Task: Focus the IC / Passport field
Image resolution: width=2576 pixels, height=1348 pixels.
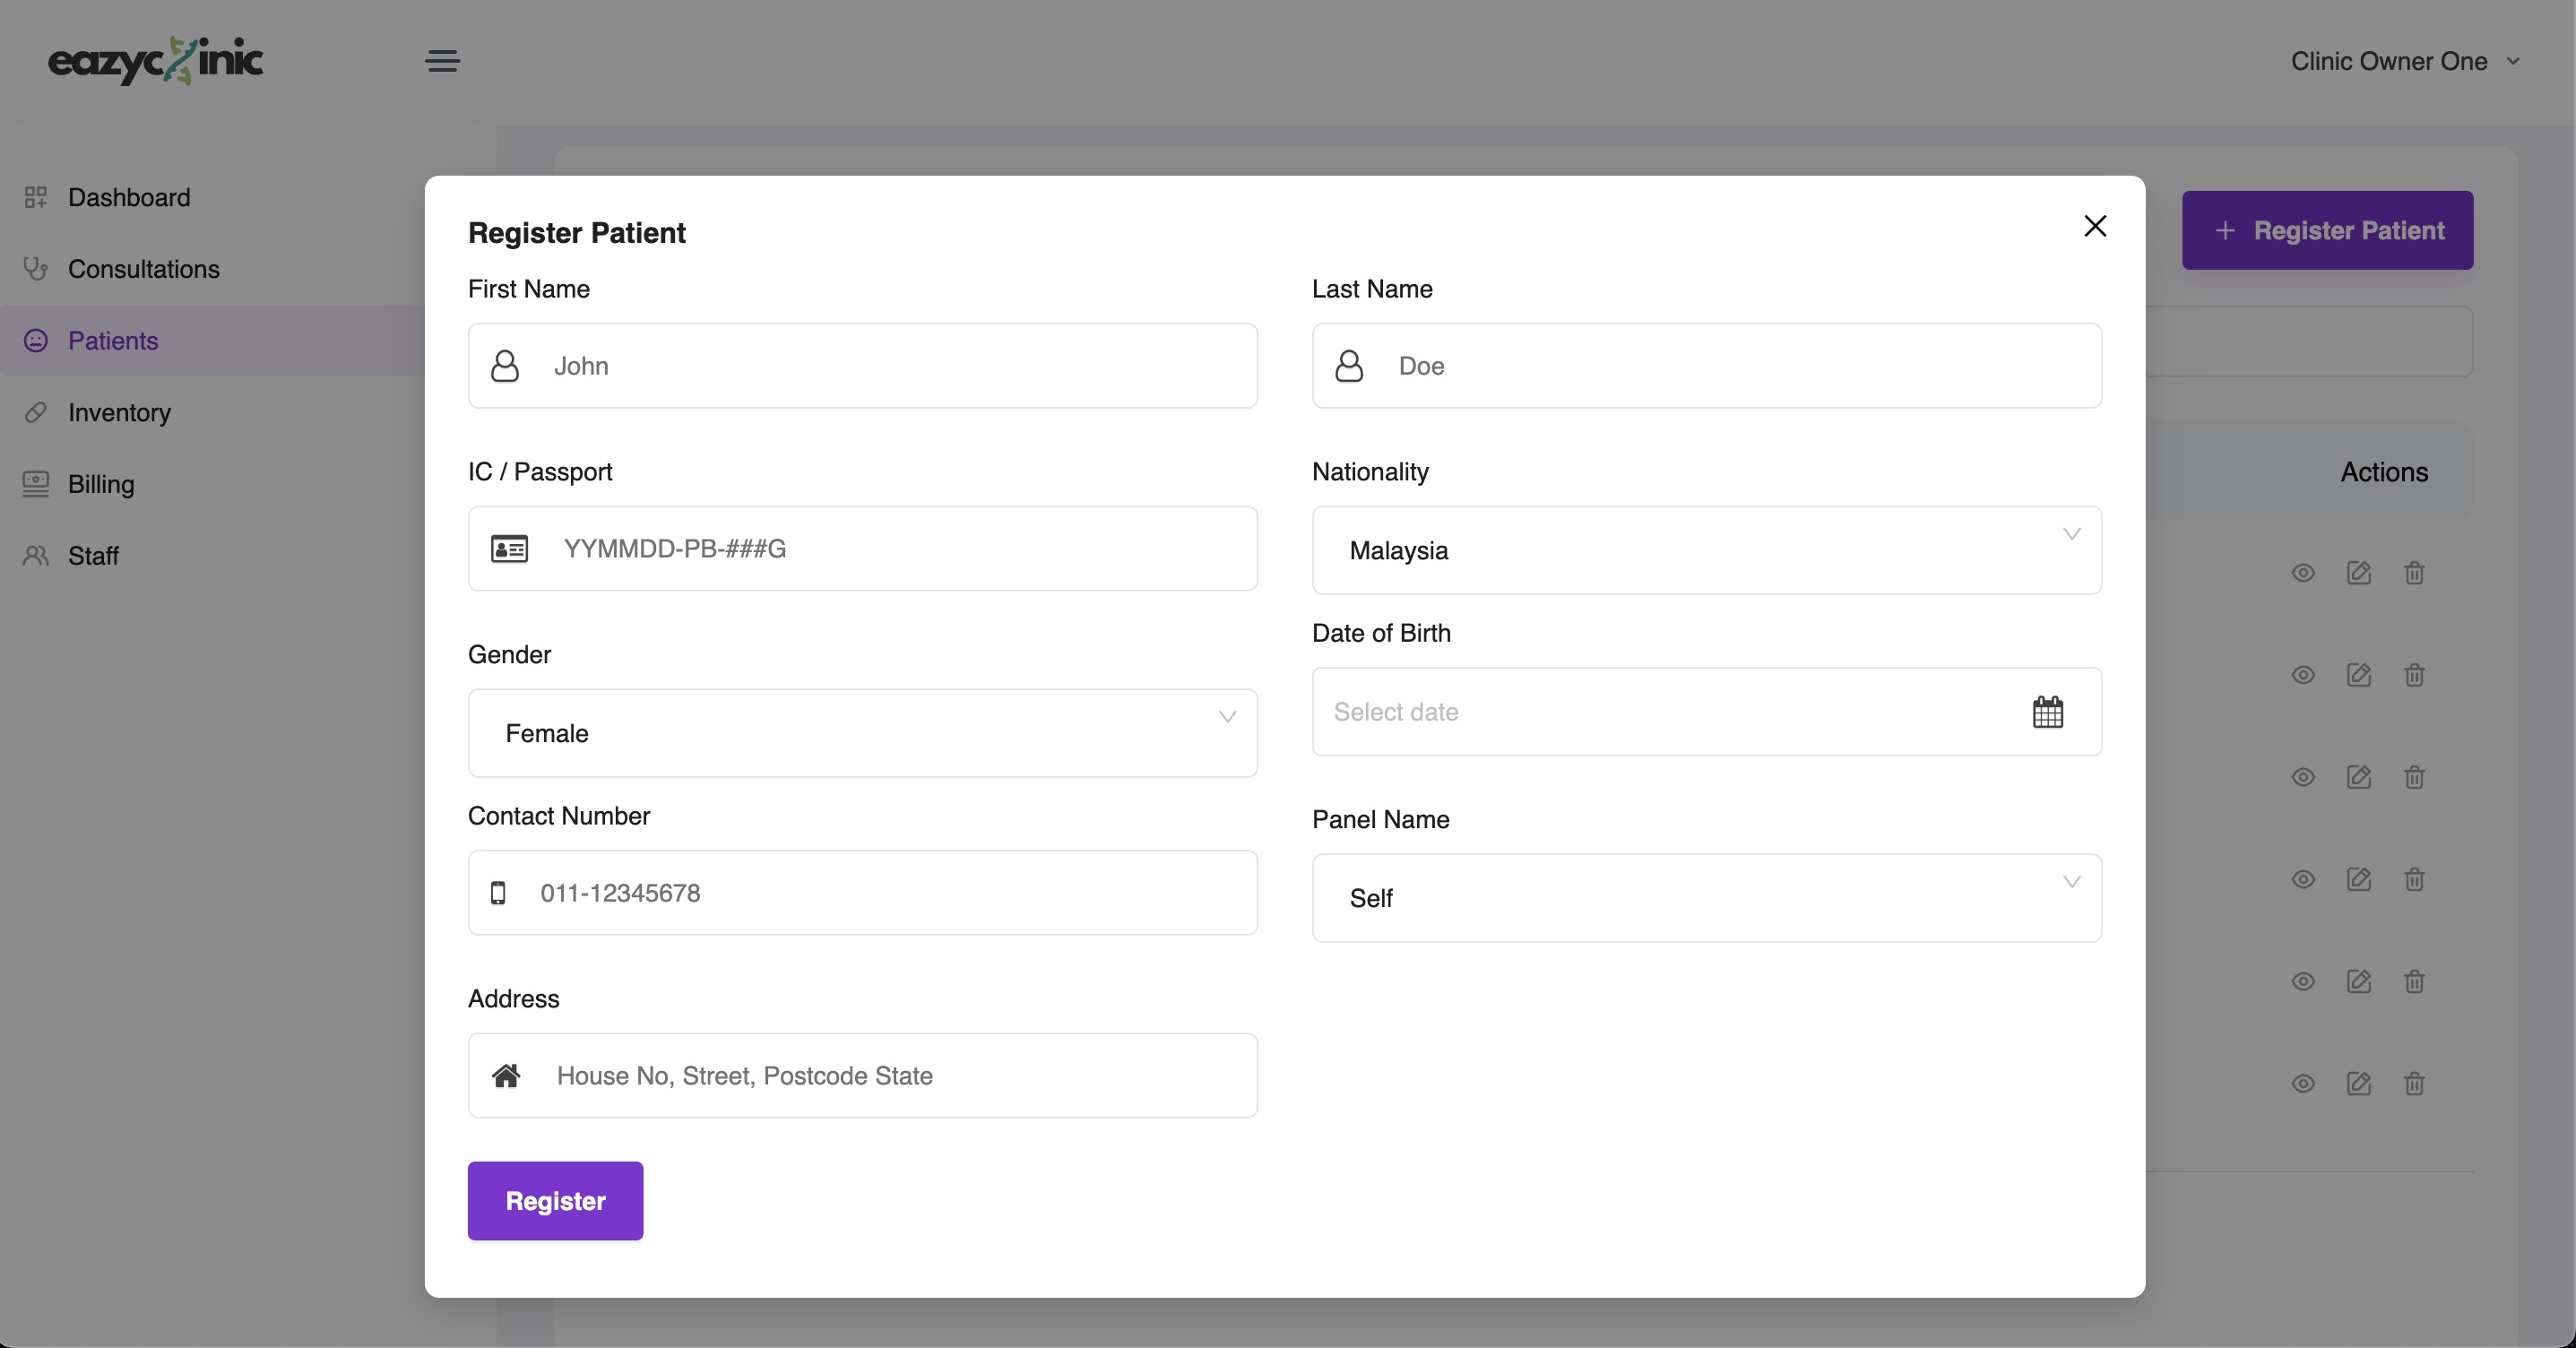Action: point(862,548)
